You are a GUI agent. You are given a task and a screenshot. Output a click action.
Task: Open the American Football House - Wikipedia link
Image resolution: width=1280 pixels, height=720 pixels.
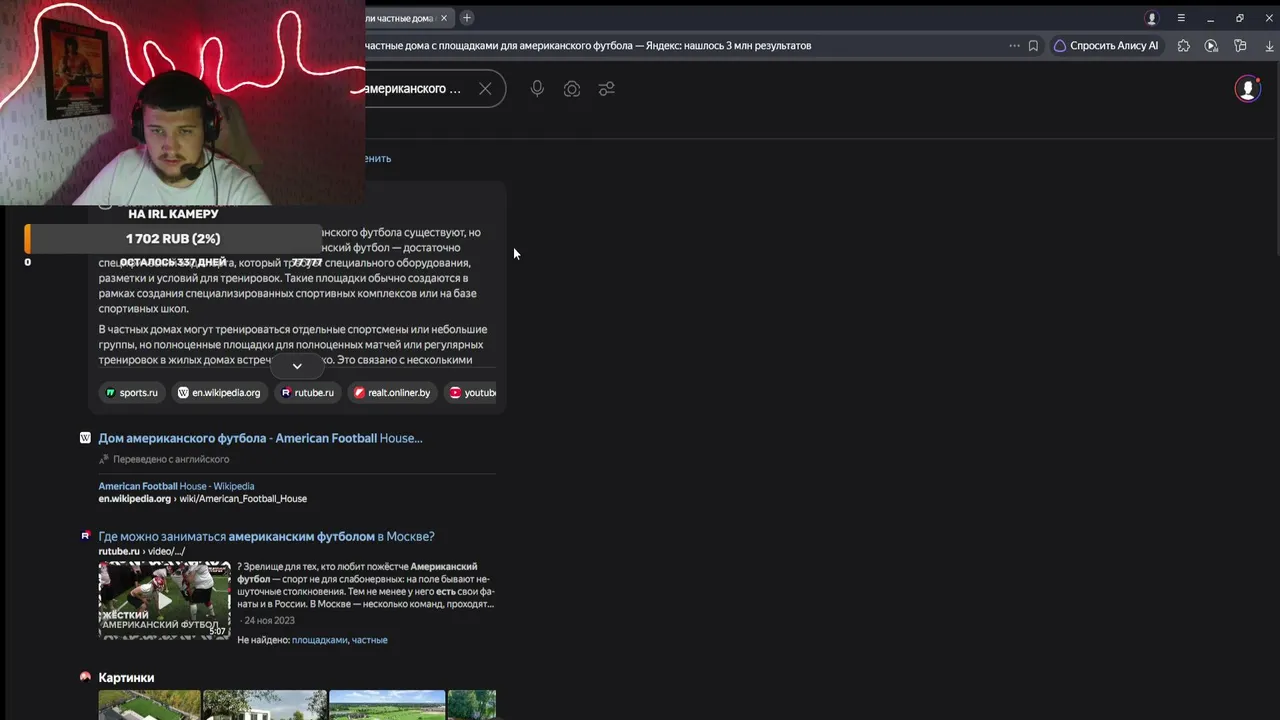point(176,486)
